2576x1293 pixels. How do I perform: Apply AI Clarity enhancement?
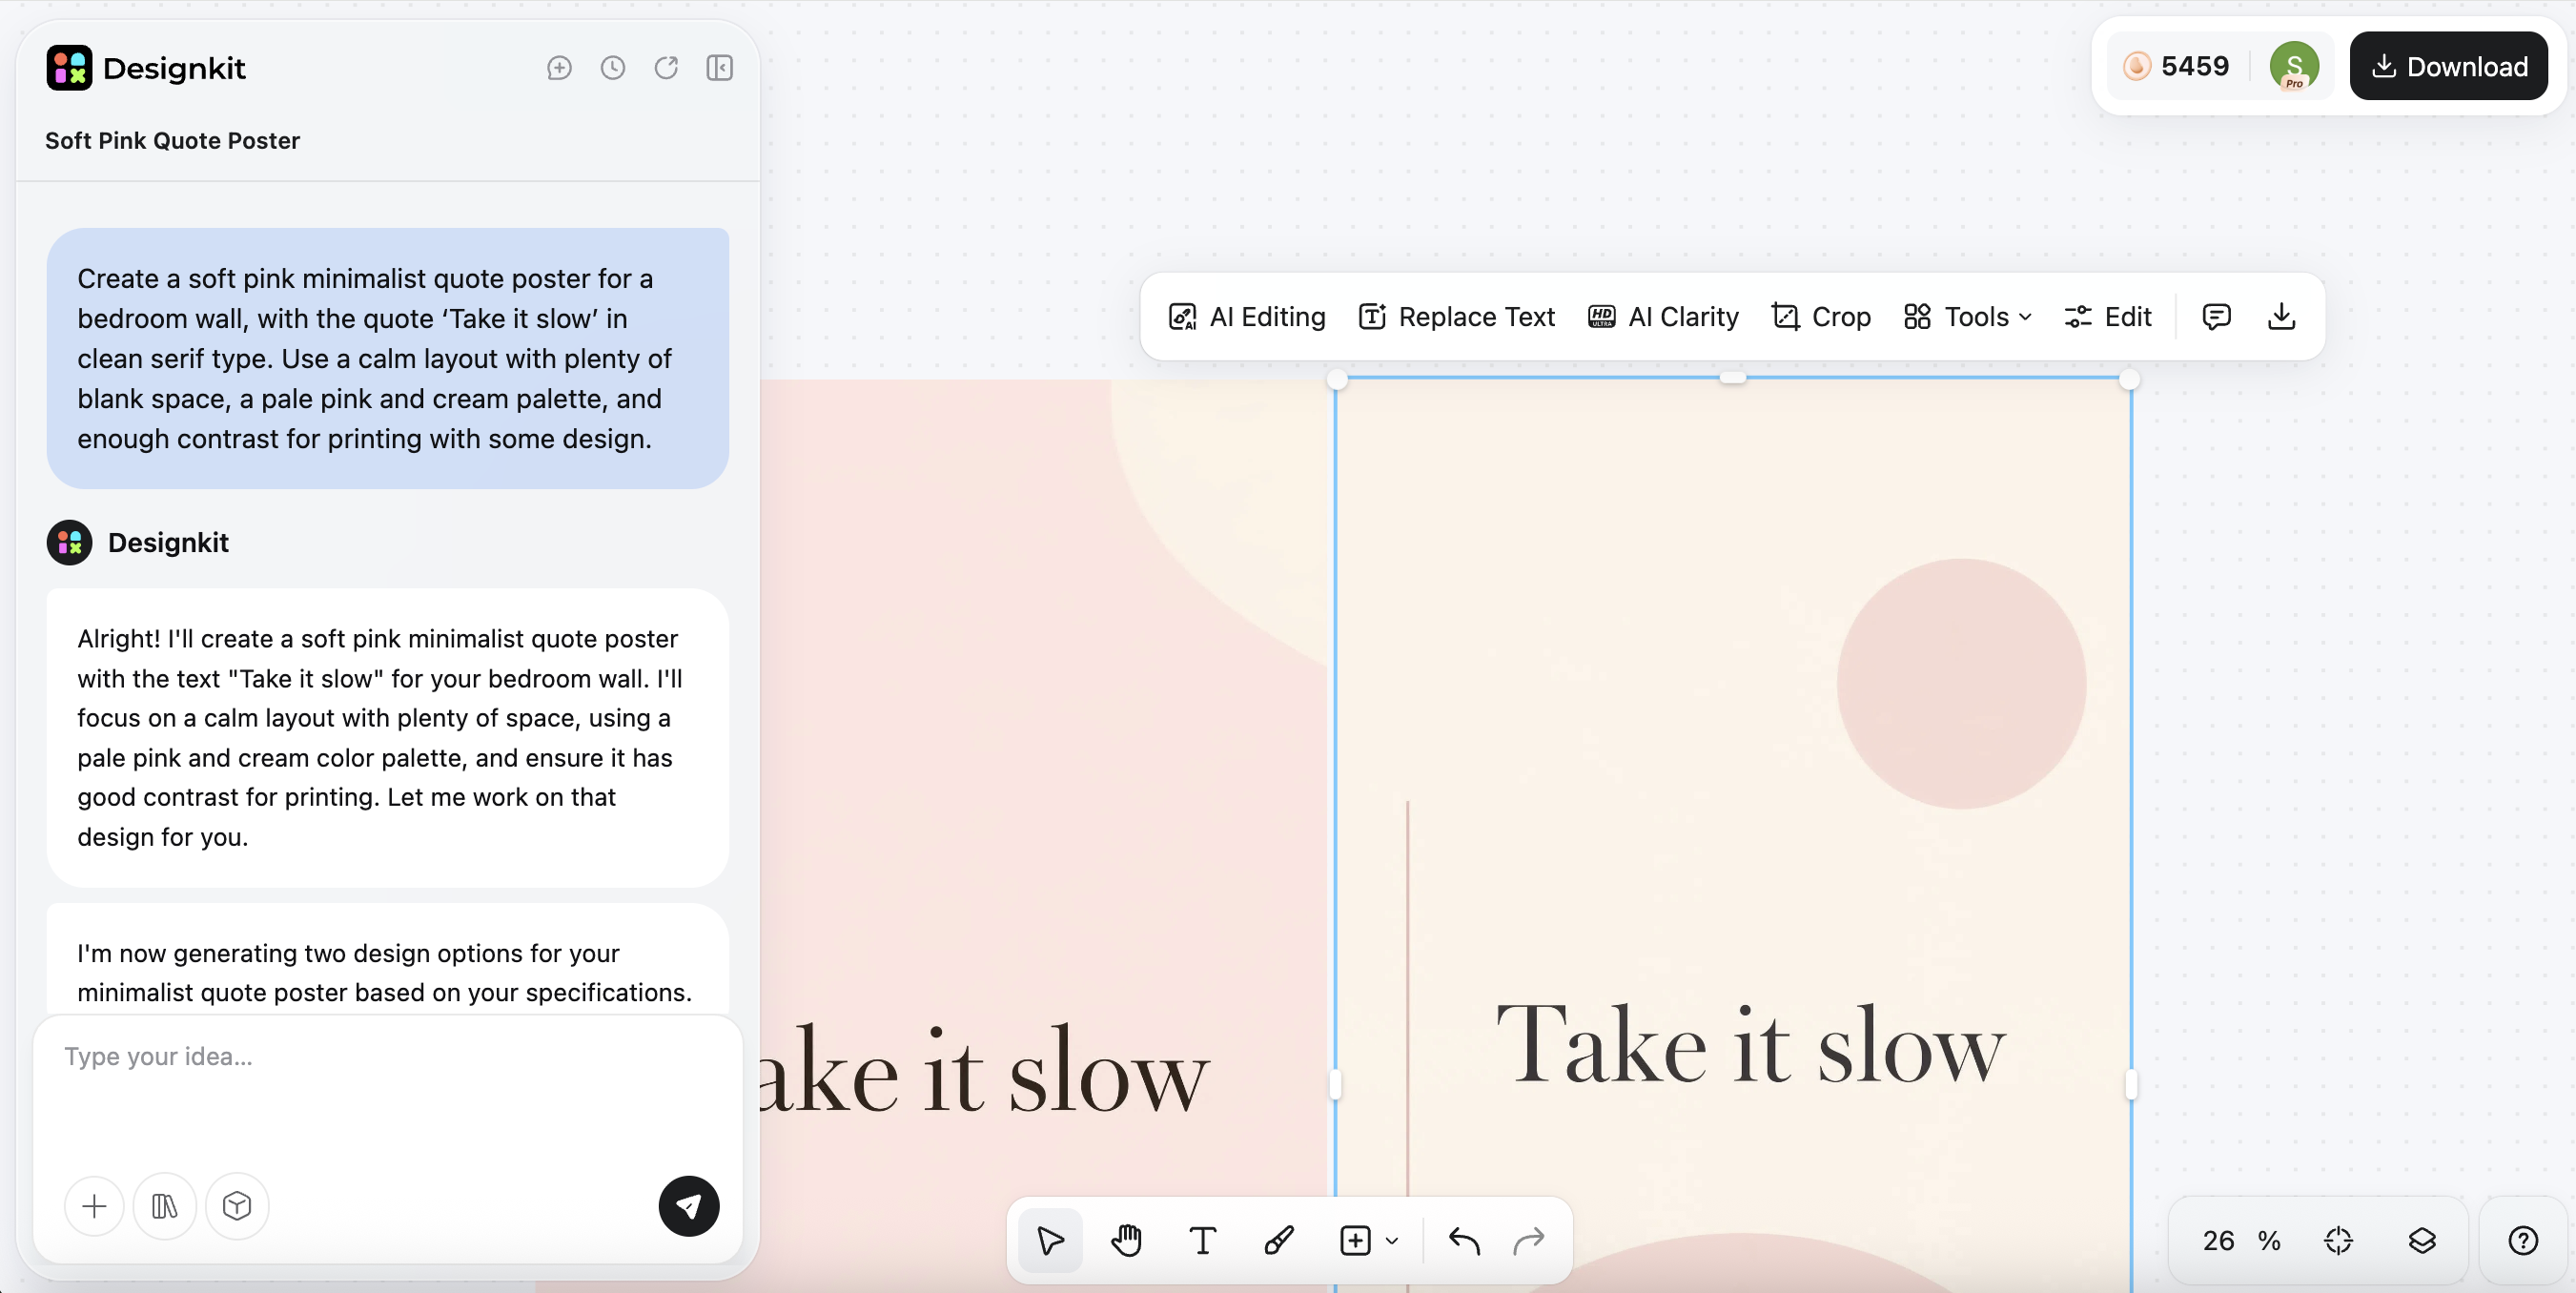1662,317
